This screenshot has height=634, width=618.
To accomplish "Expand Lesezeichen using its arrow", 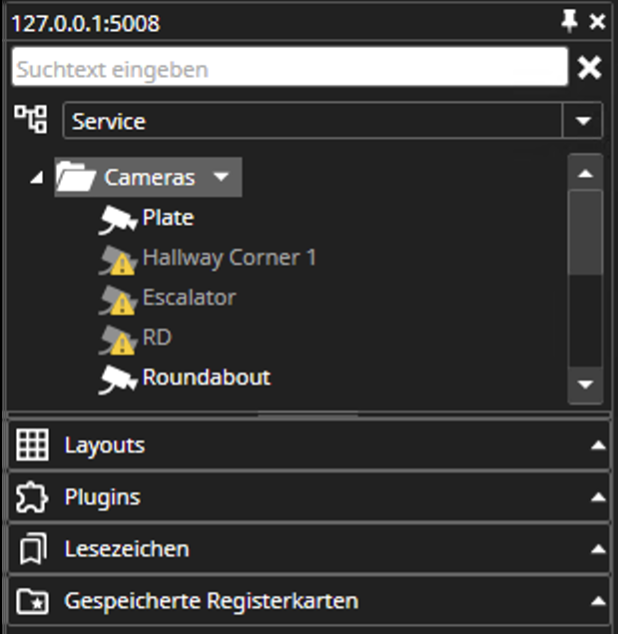I will [598, 549].
